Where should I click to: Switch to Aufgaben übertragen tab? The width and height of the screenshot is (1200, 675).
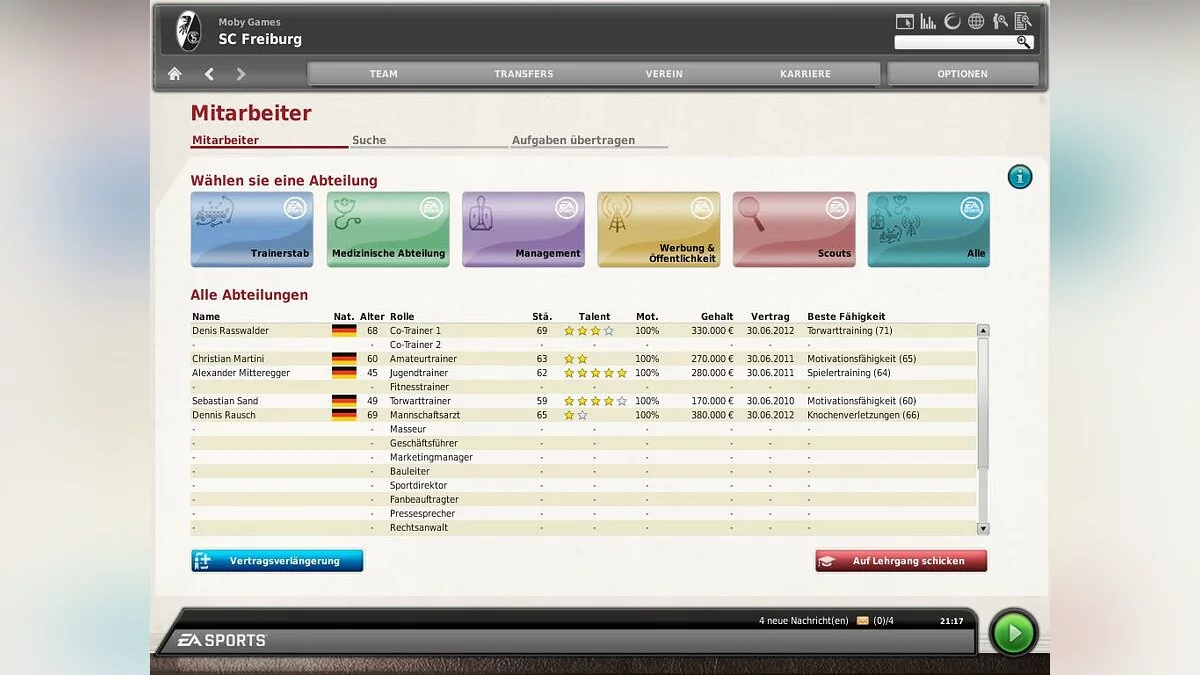[x=573, y=141]
